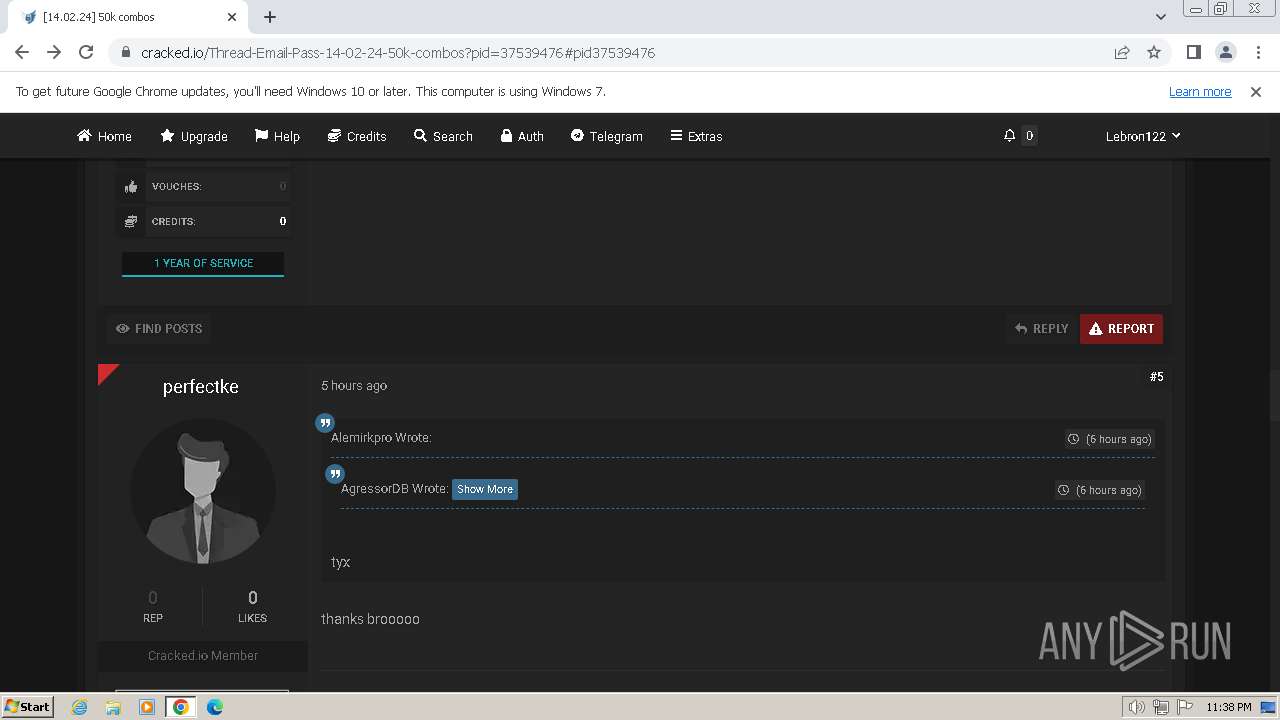Open Chrome profile avatar

coord(1225,52)
